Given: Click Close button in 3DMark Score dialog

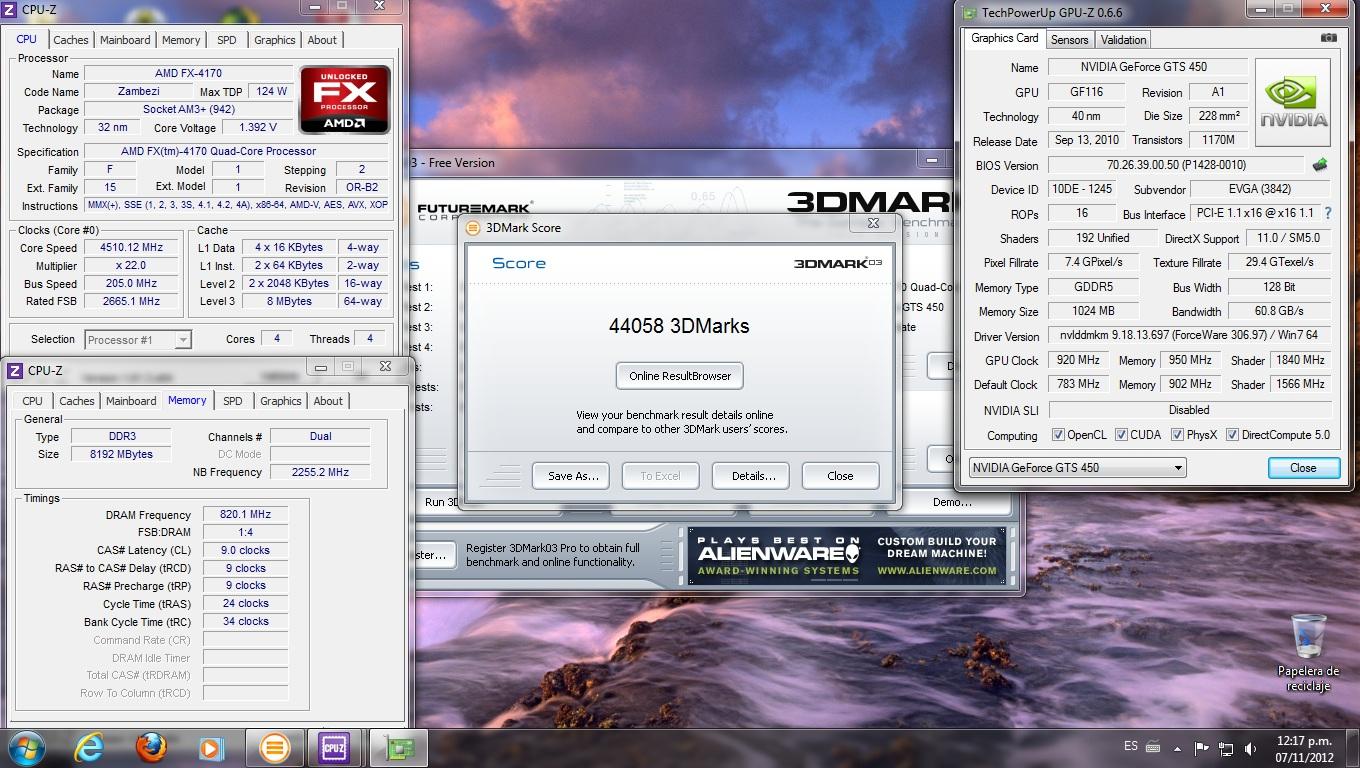Looking at the screenshot, I should [840, 476].
